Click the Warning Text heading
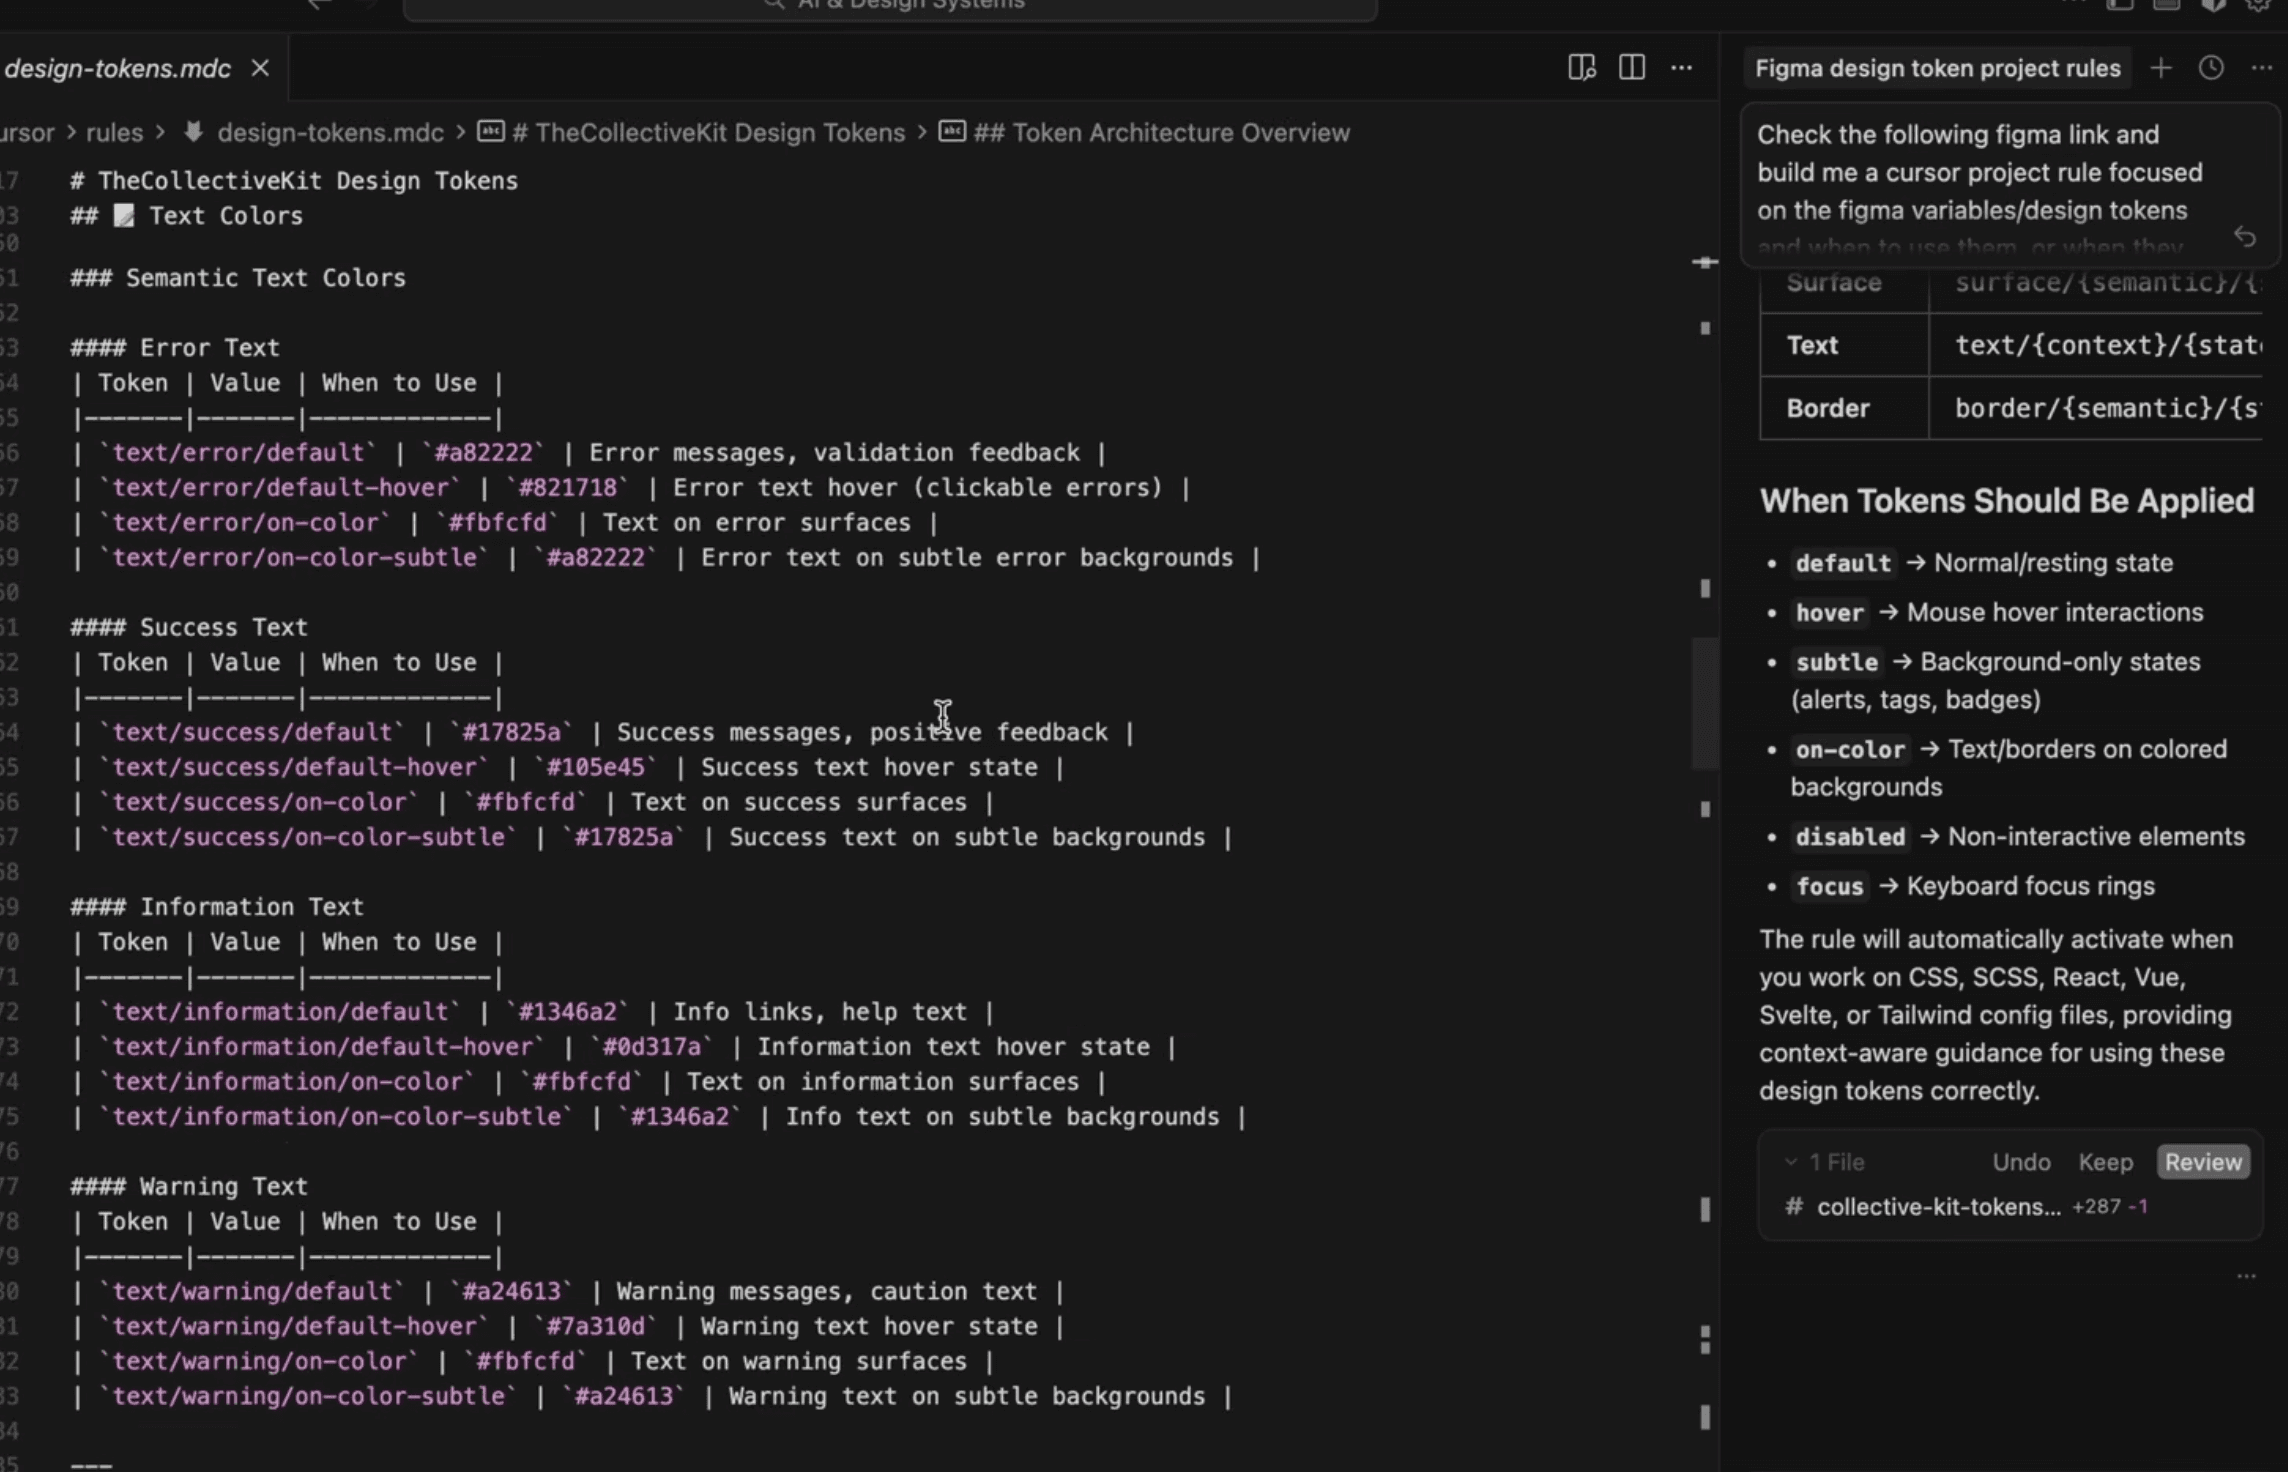The width and height of the screenshot is (2288, 1472). click(189, 1187)
